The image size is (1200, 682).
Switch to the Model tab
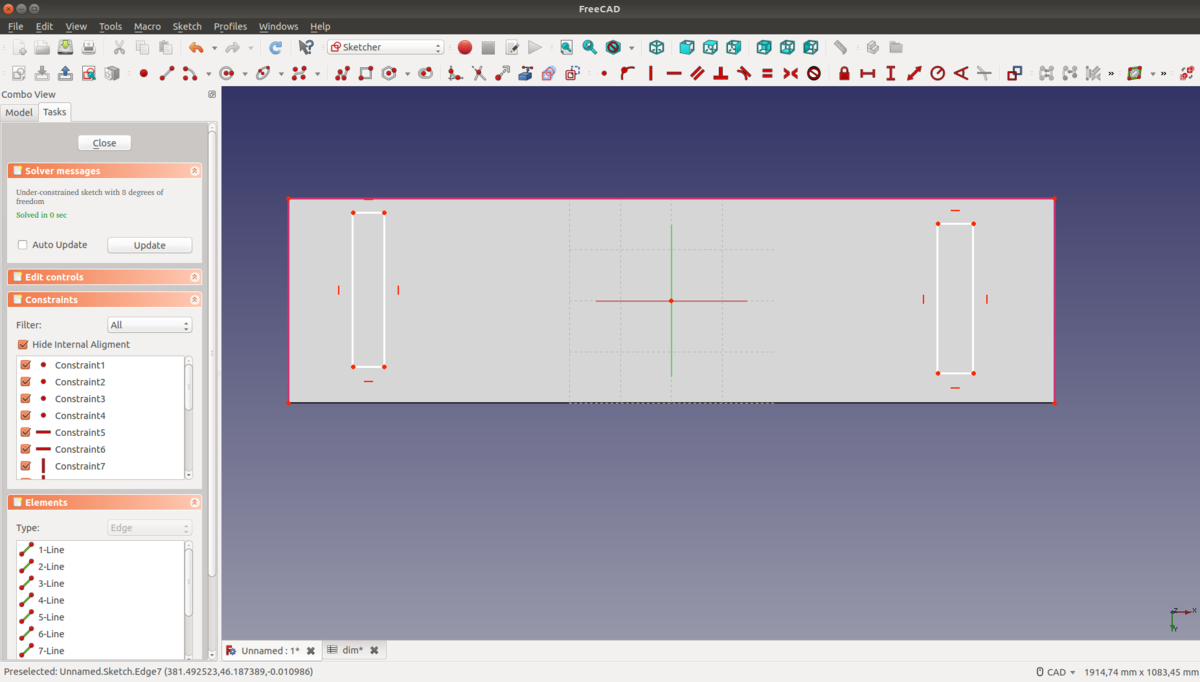point(19,112)
